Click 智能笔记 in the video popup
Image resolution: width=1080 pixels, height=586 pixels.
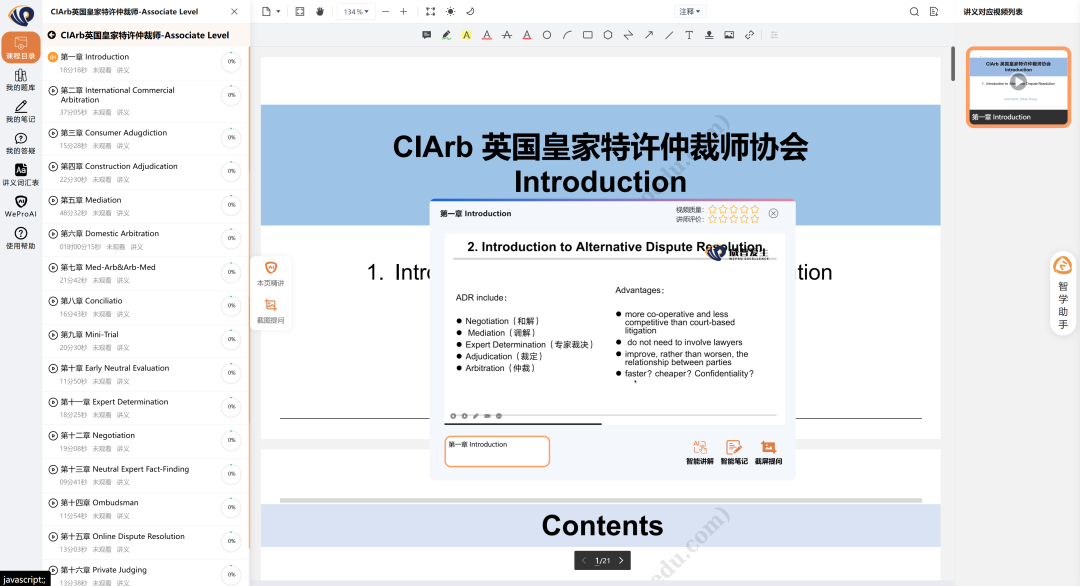733,452
